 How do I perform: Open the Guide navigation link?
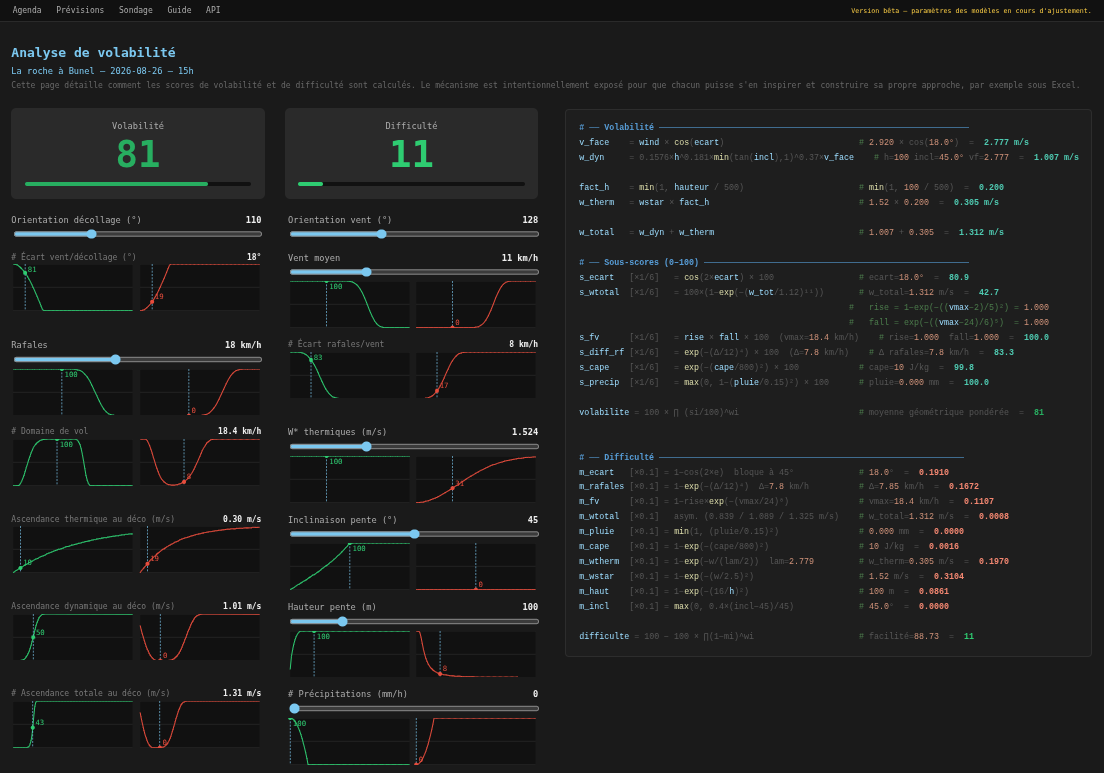point(179,10)
